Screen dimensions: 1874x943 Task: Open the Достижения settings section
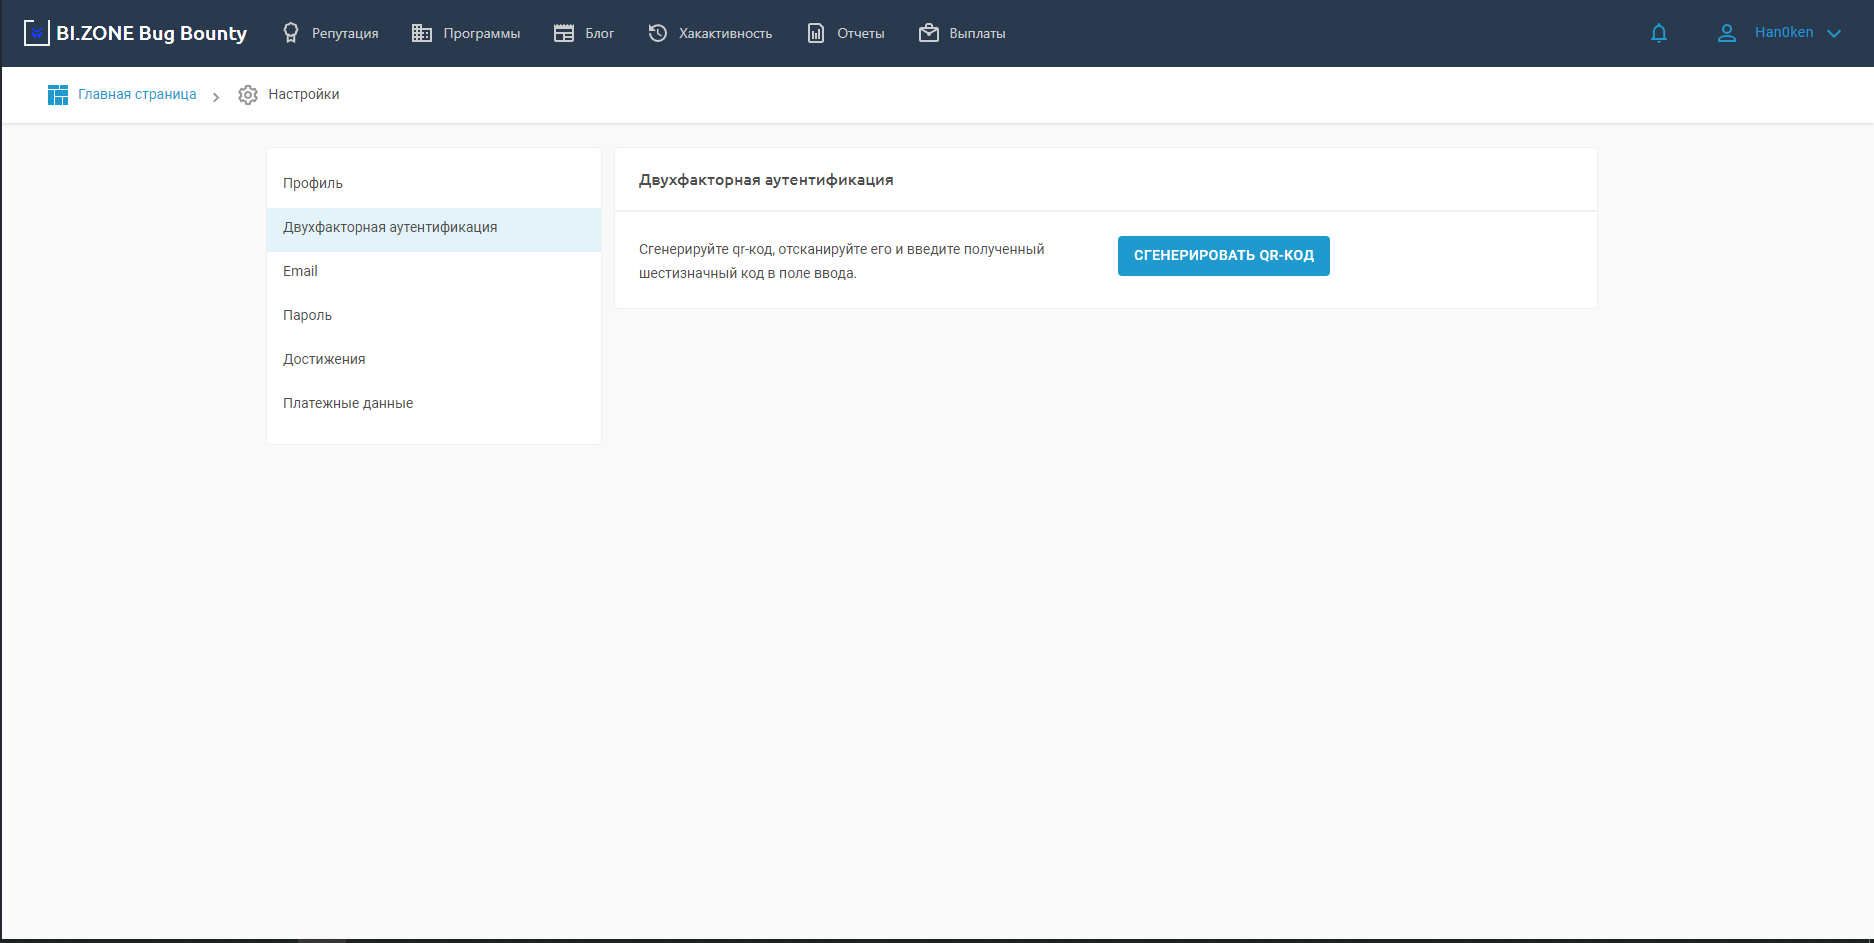324,360
